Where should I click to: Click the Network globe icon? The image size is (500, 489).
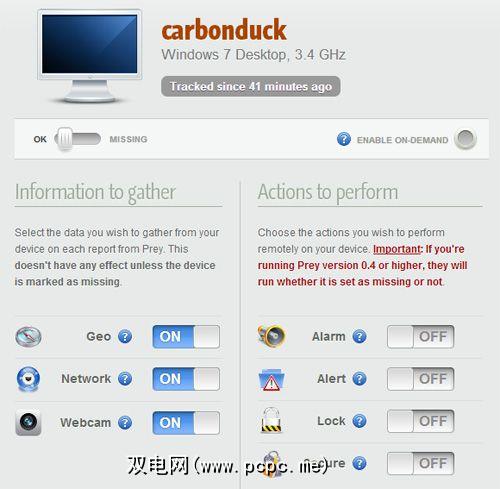[x=28, y=379]
